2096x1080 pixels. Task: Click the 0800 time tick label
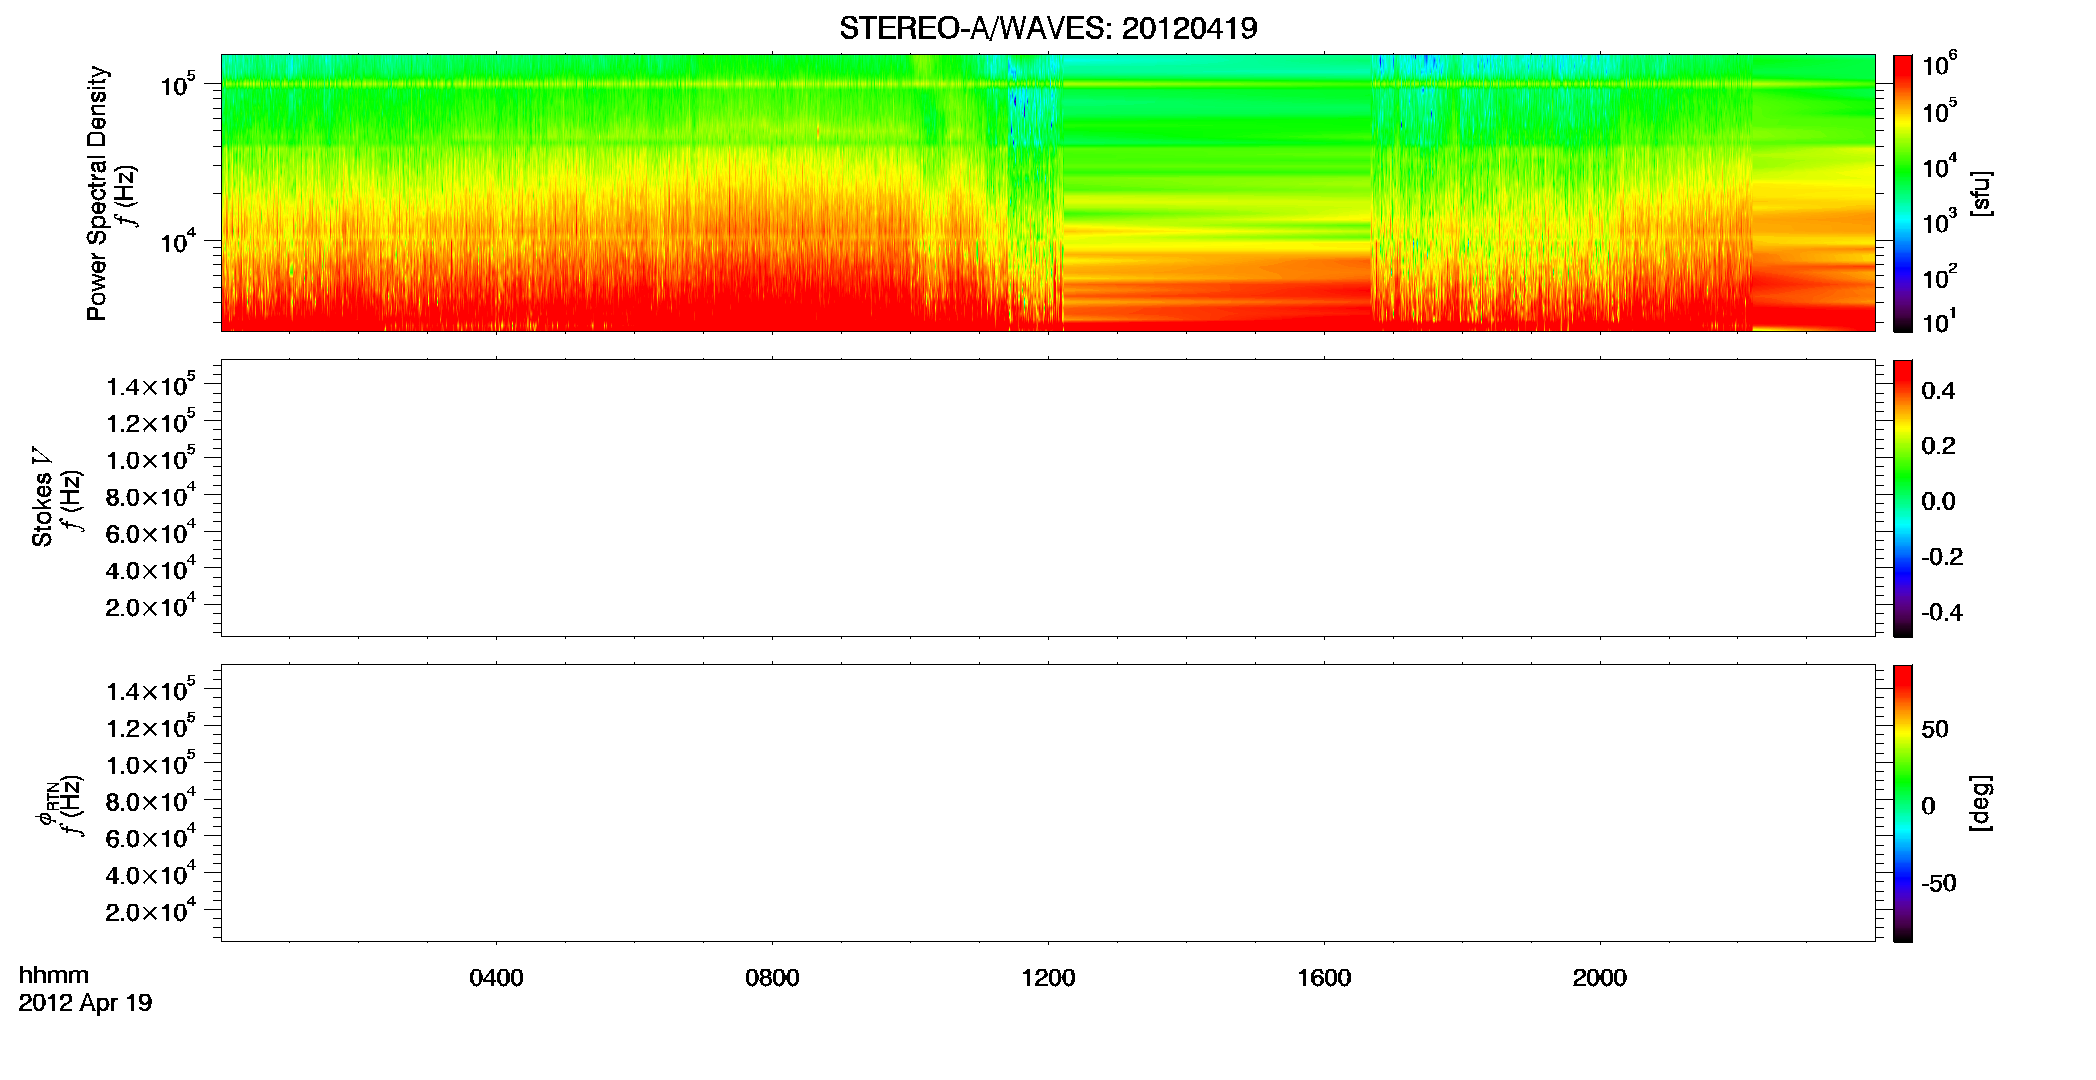click(772, 978)
